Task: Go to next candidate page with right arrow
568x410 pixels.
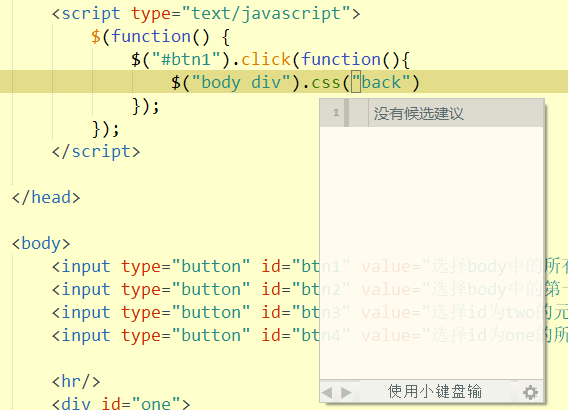Action: 346,392
